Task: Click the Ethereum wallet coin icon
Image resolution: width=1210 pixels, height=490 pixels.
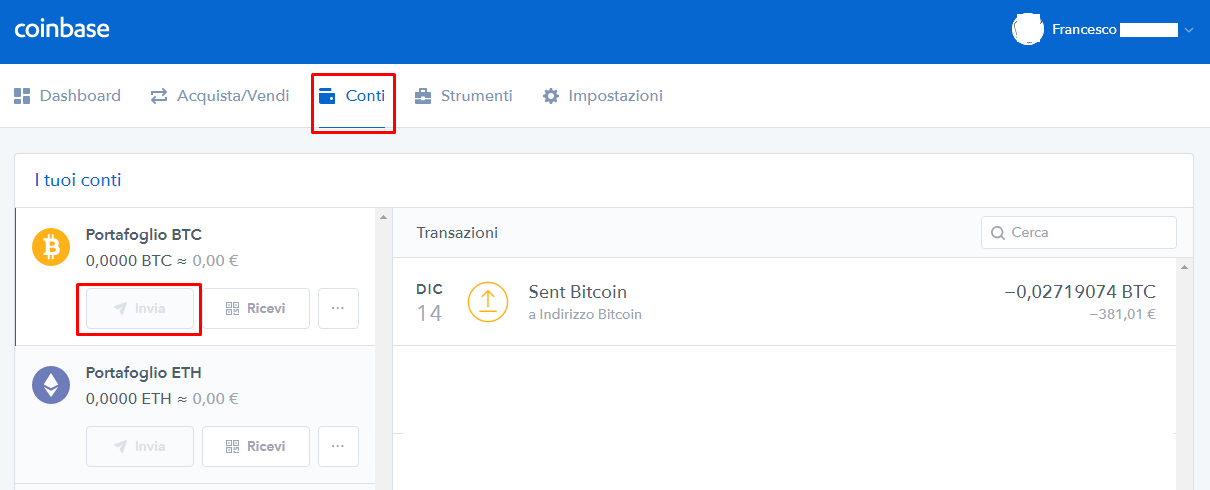Action: click(51, 385)
